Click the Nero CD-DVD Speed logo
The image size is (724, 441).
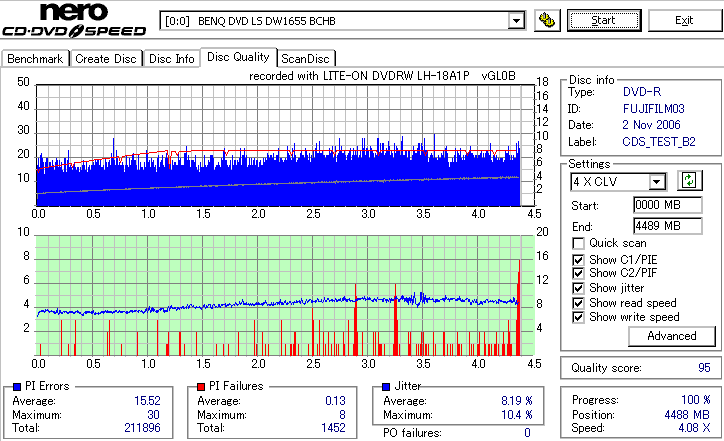pyautogui.click(x=74, y=19)
